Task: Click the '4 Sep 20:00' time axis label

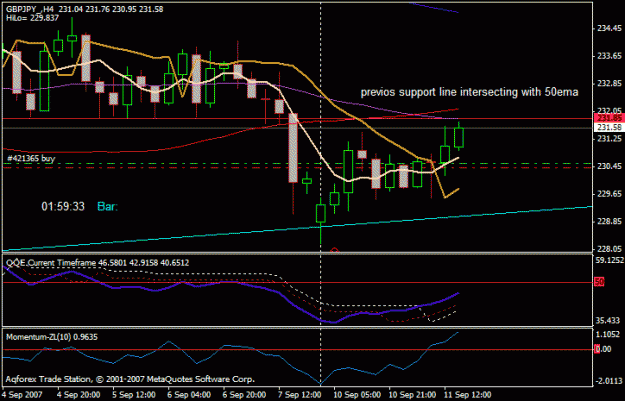Action: tap(79, 395)
